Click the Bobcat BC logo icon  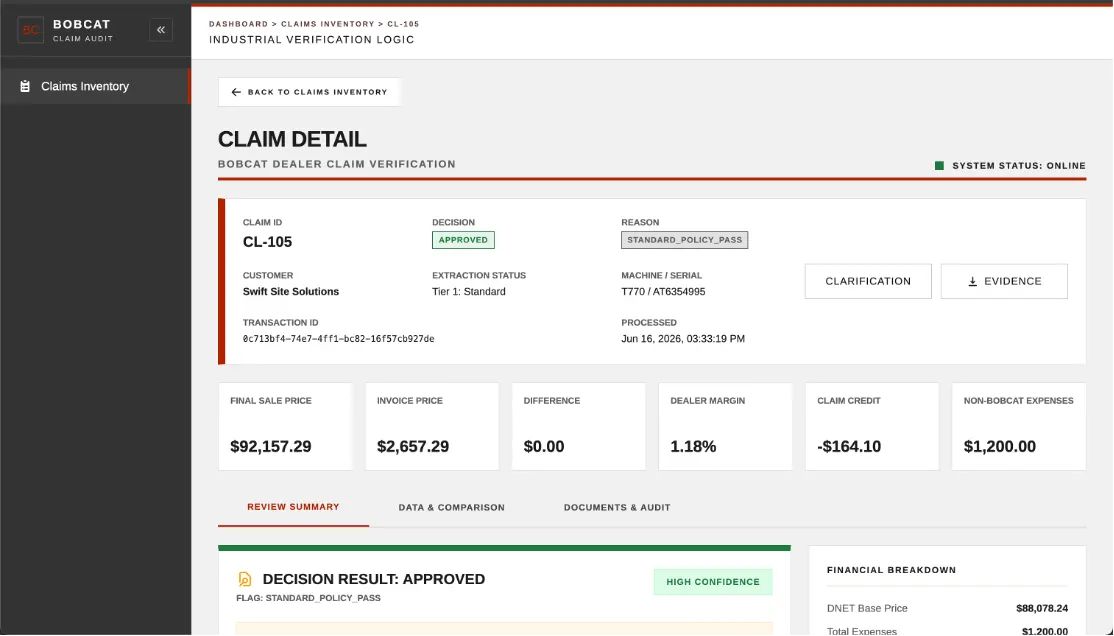[31, 30]
